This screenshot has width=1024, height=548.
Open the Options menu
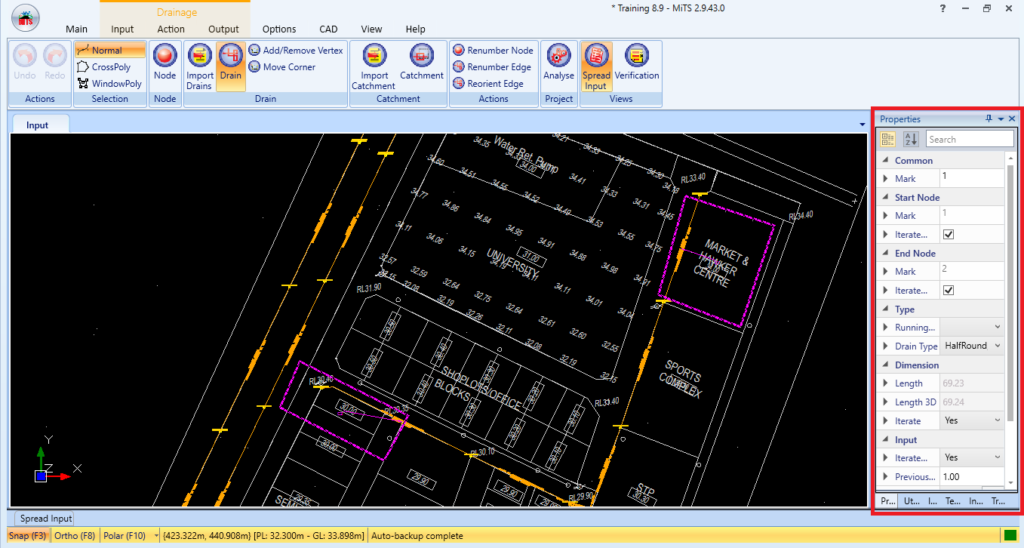[279, 29]
